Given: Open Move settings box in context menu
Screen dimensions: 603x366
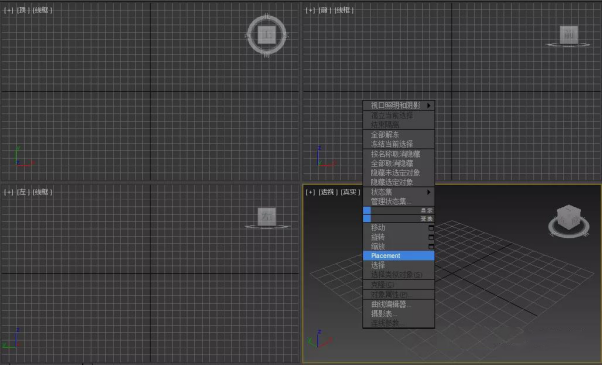Looking at the screenshot, I should [x=431, y=228].
